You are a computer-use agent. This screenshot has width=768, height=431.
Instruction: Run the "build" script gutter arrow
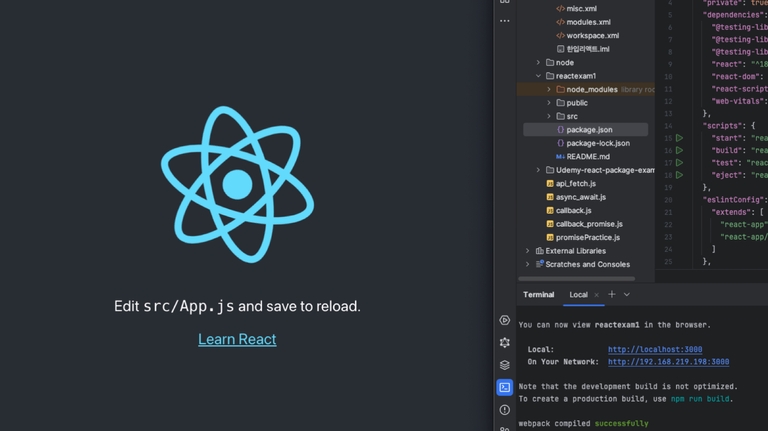point(679,150)
